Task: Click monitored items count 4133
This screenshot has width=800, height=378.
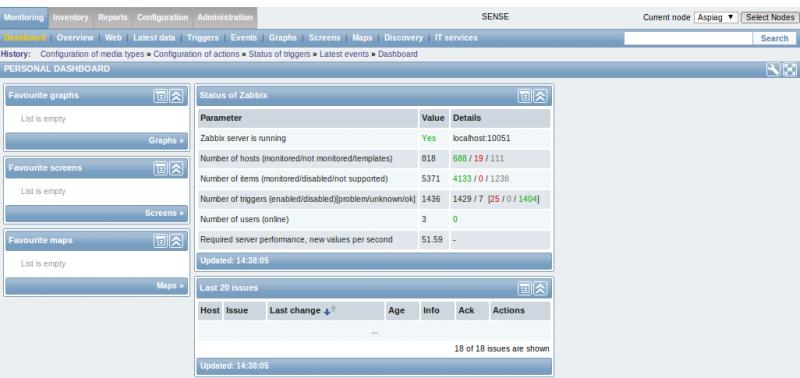Action: [462, 179]
